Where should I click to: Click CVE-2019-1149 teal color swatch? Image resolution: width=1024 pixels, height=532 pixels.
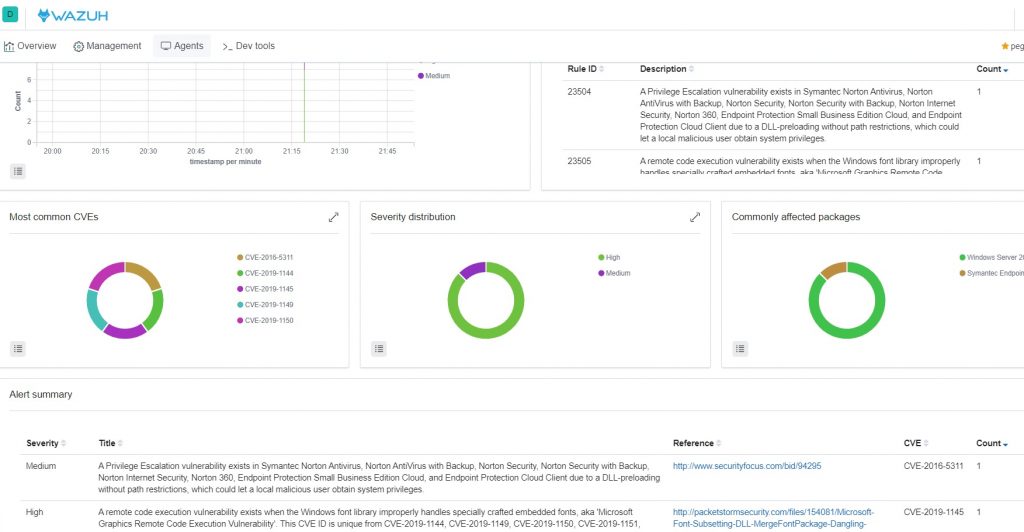[240, 305]
